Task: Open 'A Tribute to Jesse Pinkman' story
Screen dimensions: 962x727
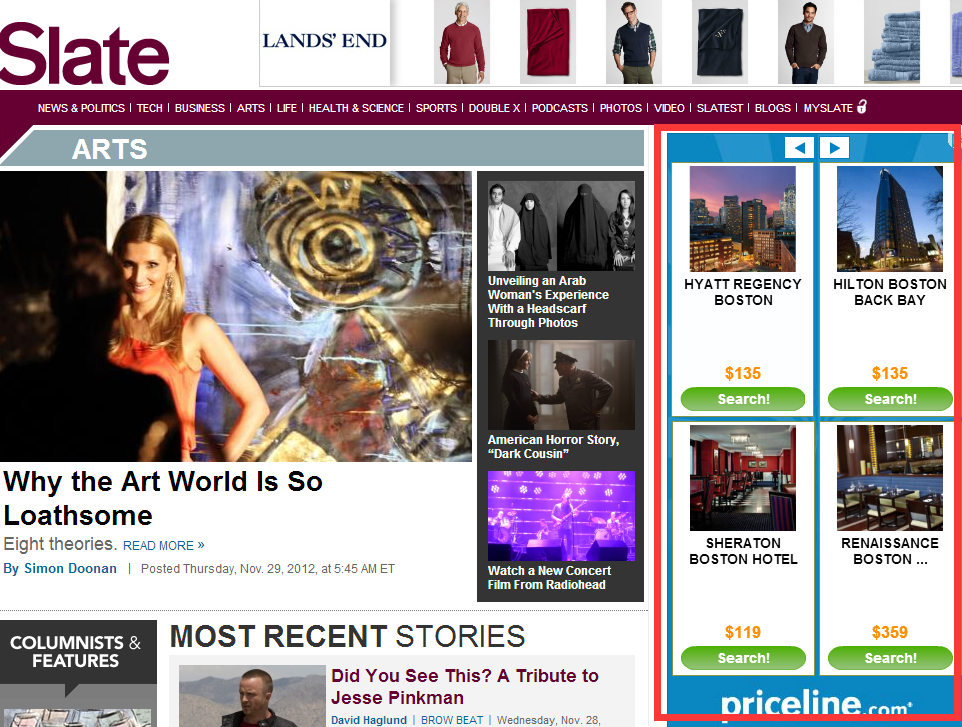Action: [x=465, y=687]
